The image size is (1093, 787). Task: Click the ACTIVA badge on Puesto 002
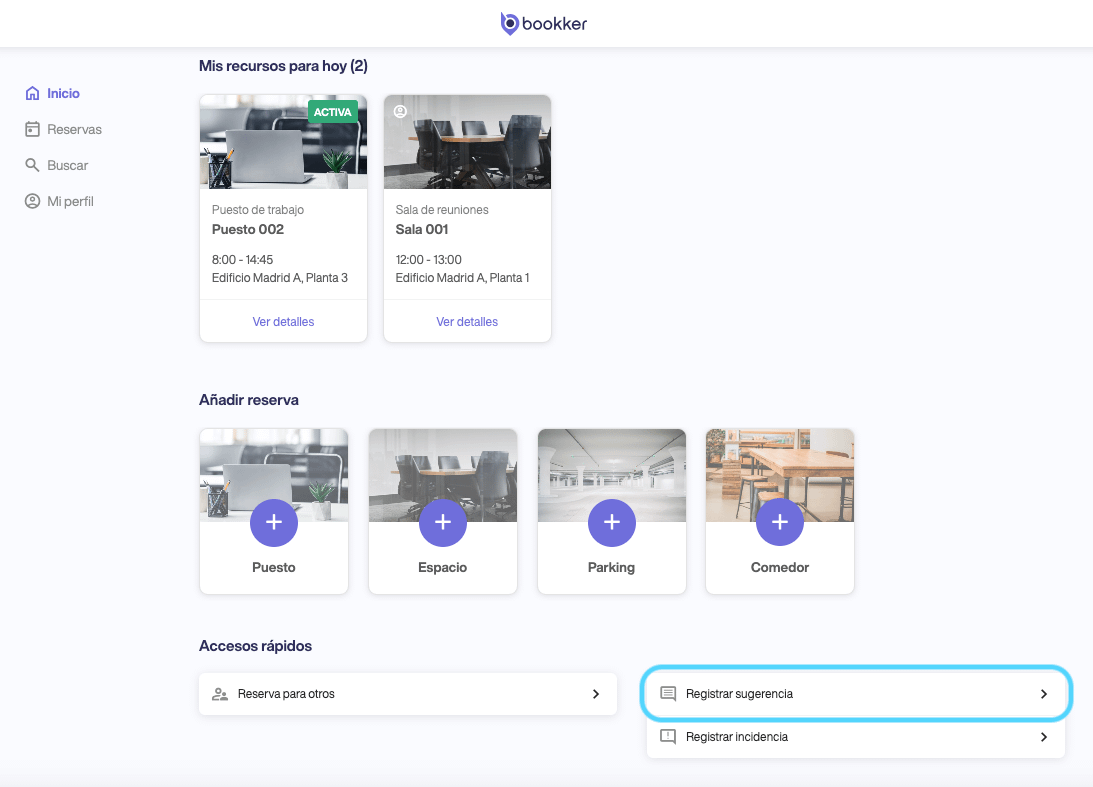click(333, 112)
